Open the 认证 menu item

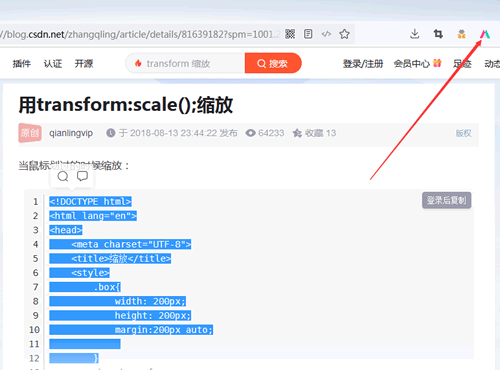[x=53, y=64]
